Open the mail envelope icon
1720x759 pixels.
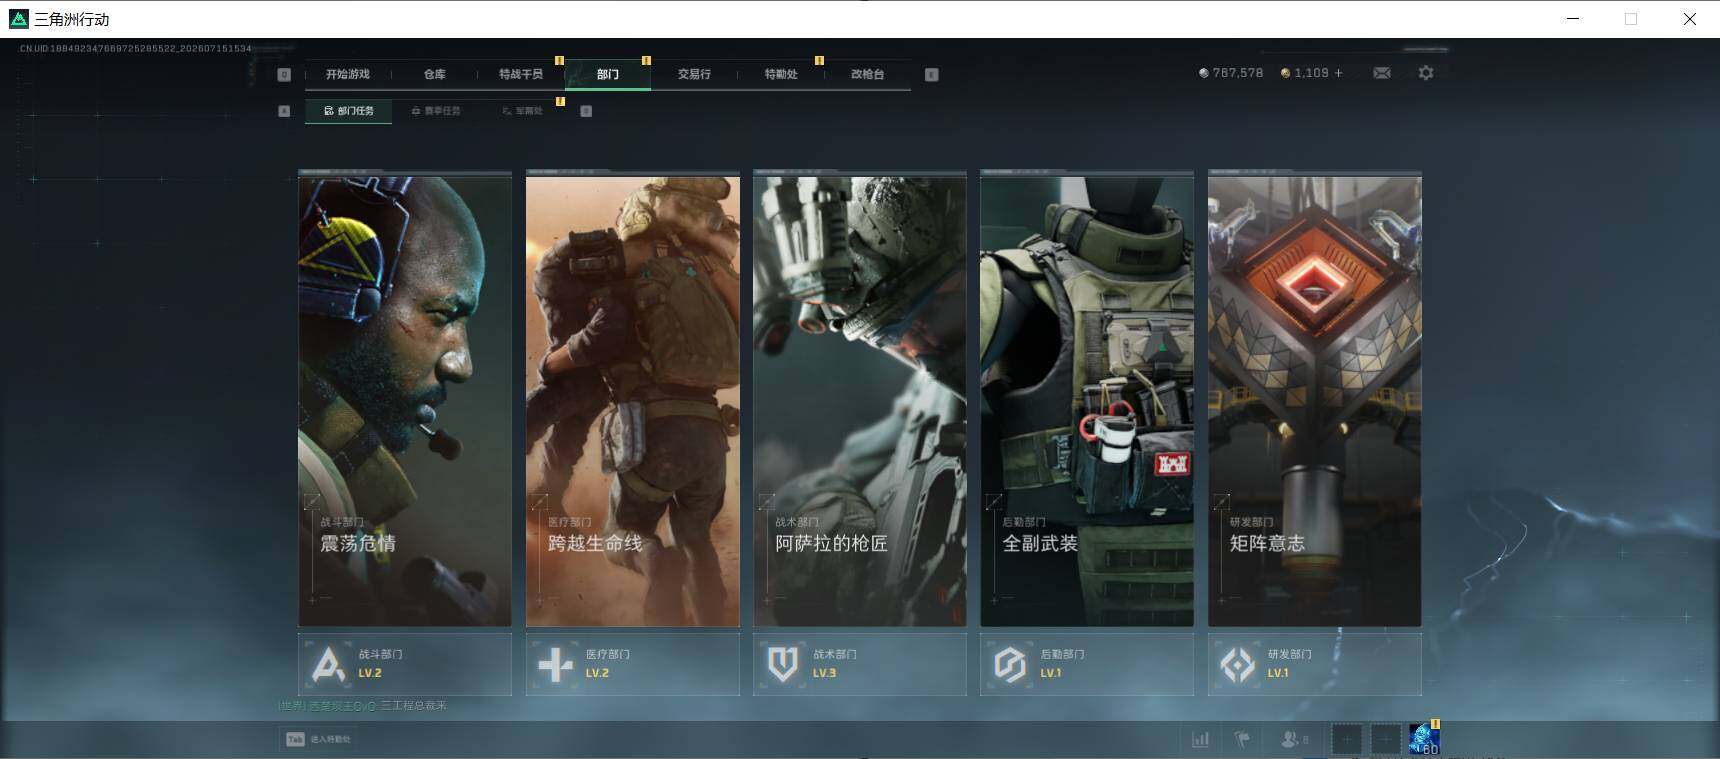(x=1382, y=73)
